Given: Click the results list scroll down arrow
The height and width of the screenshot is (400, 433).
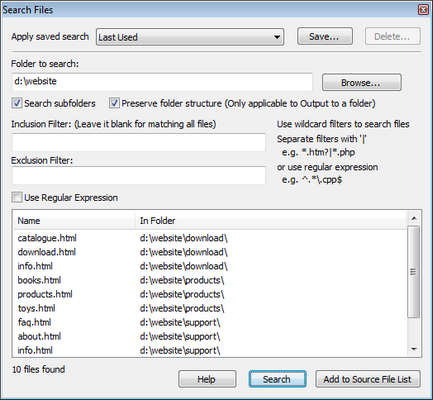Looking at the screenshot, I should [414, 349].
